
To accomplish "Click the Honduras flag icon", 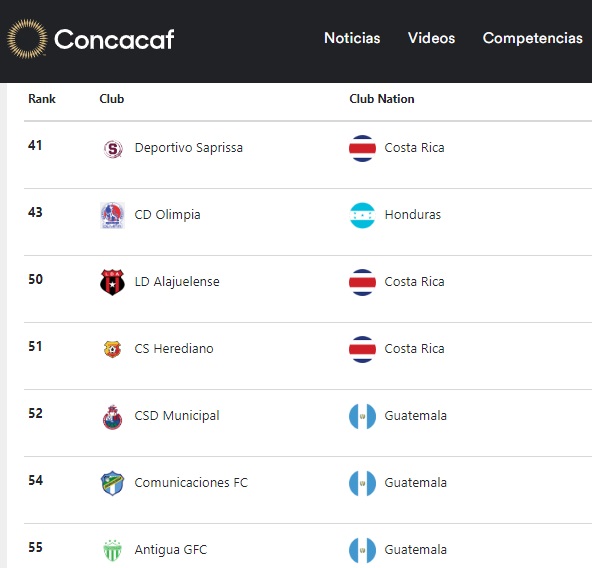I will pos(362,215).
